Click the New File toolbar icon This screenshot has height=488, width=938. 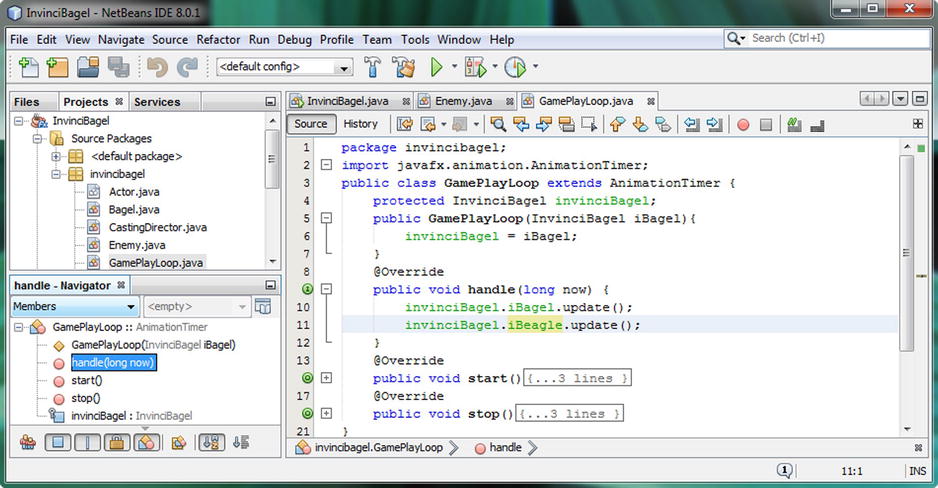[x=28, y=67]
